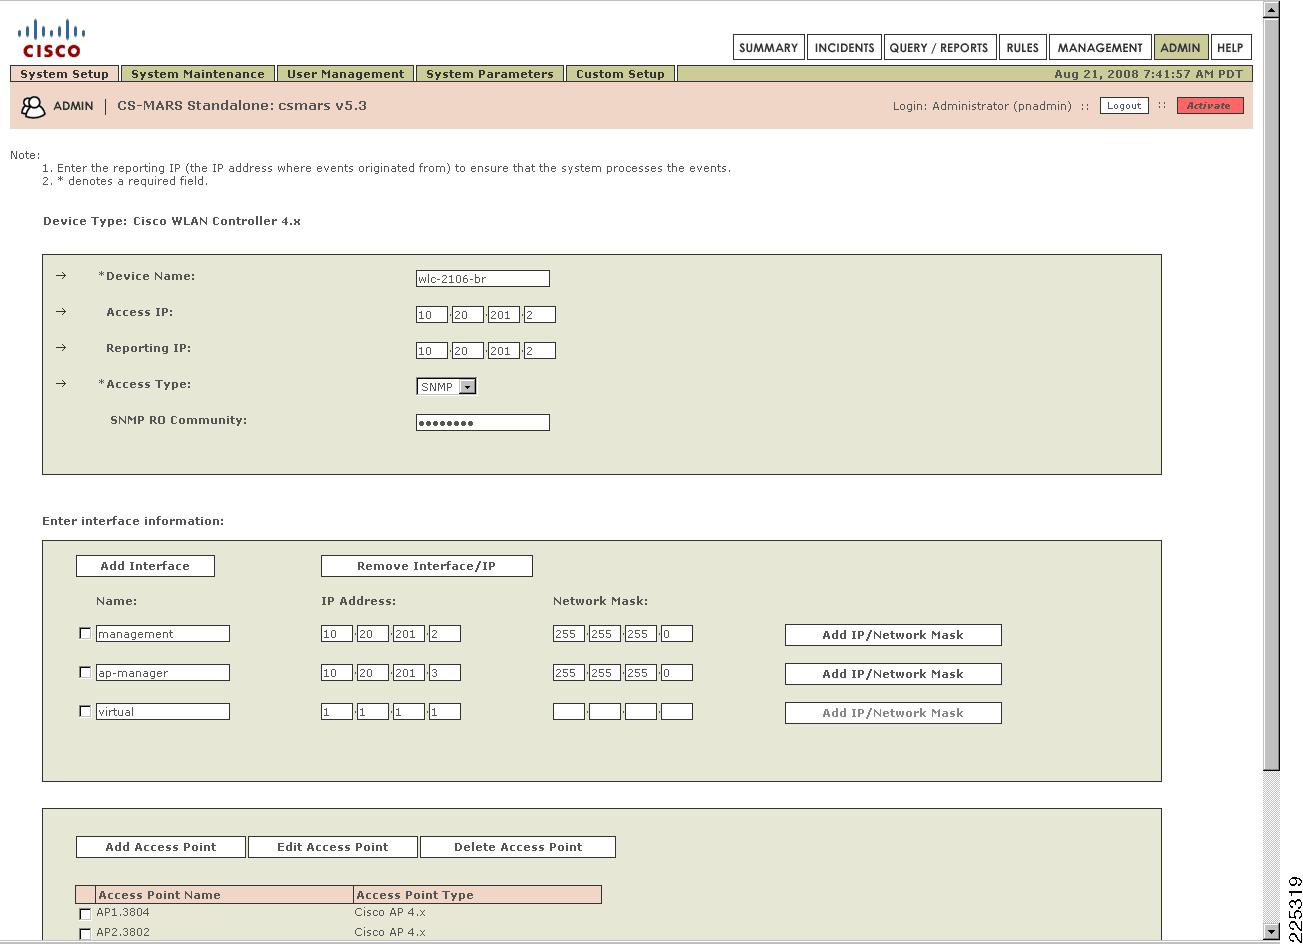Click the ap-manager interface name field
The image size is (1303, 944).
(163, 673)
